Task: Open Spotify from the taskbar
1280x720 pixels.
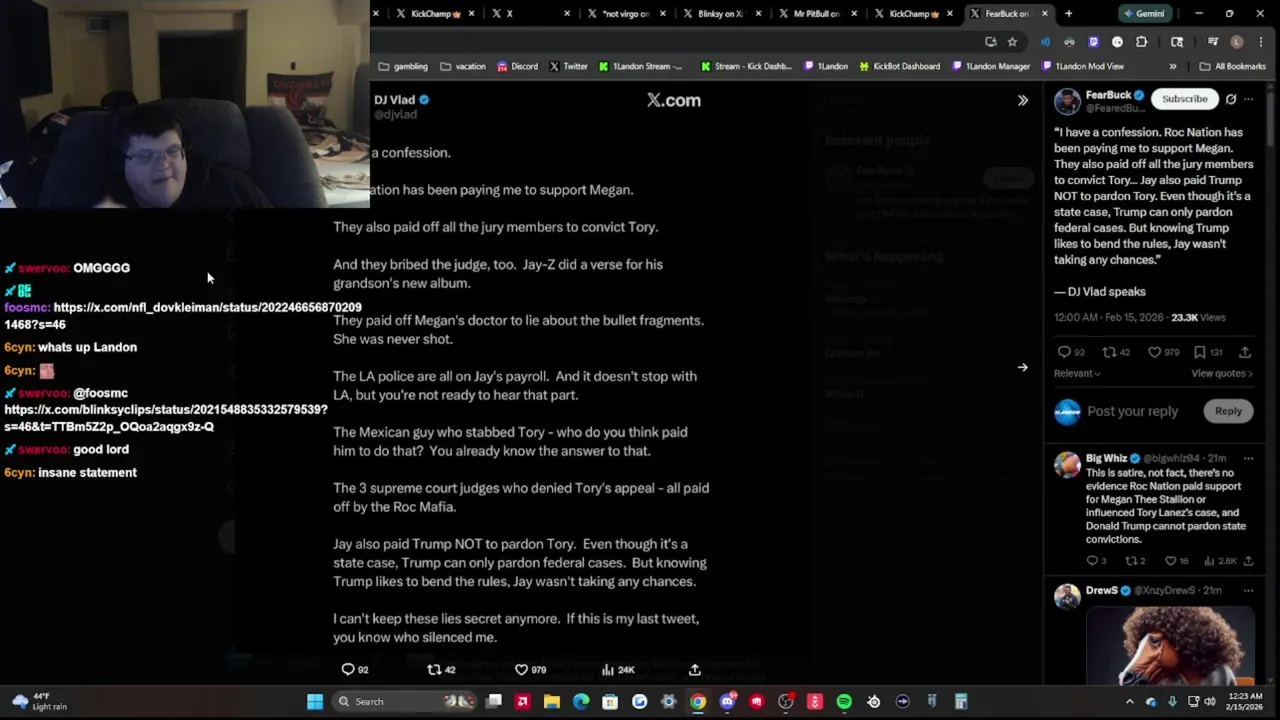Action: point(844,701)
